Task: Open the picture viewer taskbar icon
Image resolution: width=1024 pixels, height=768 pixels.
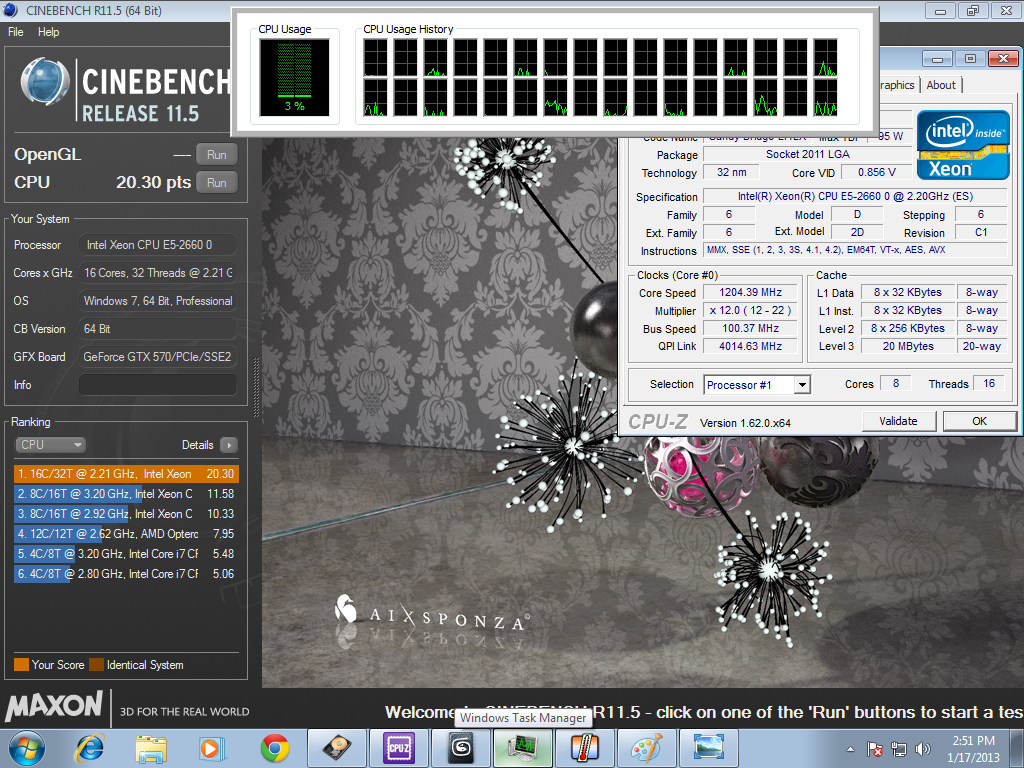Action: coord(709,748)
